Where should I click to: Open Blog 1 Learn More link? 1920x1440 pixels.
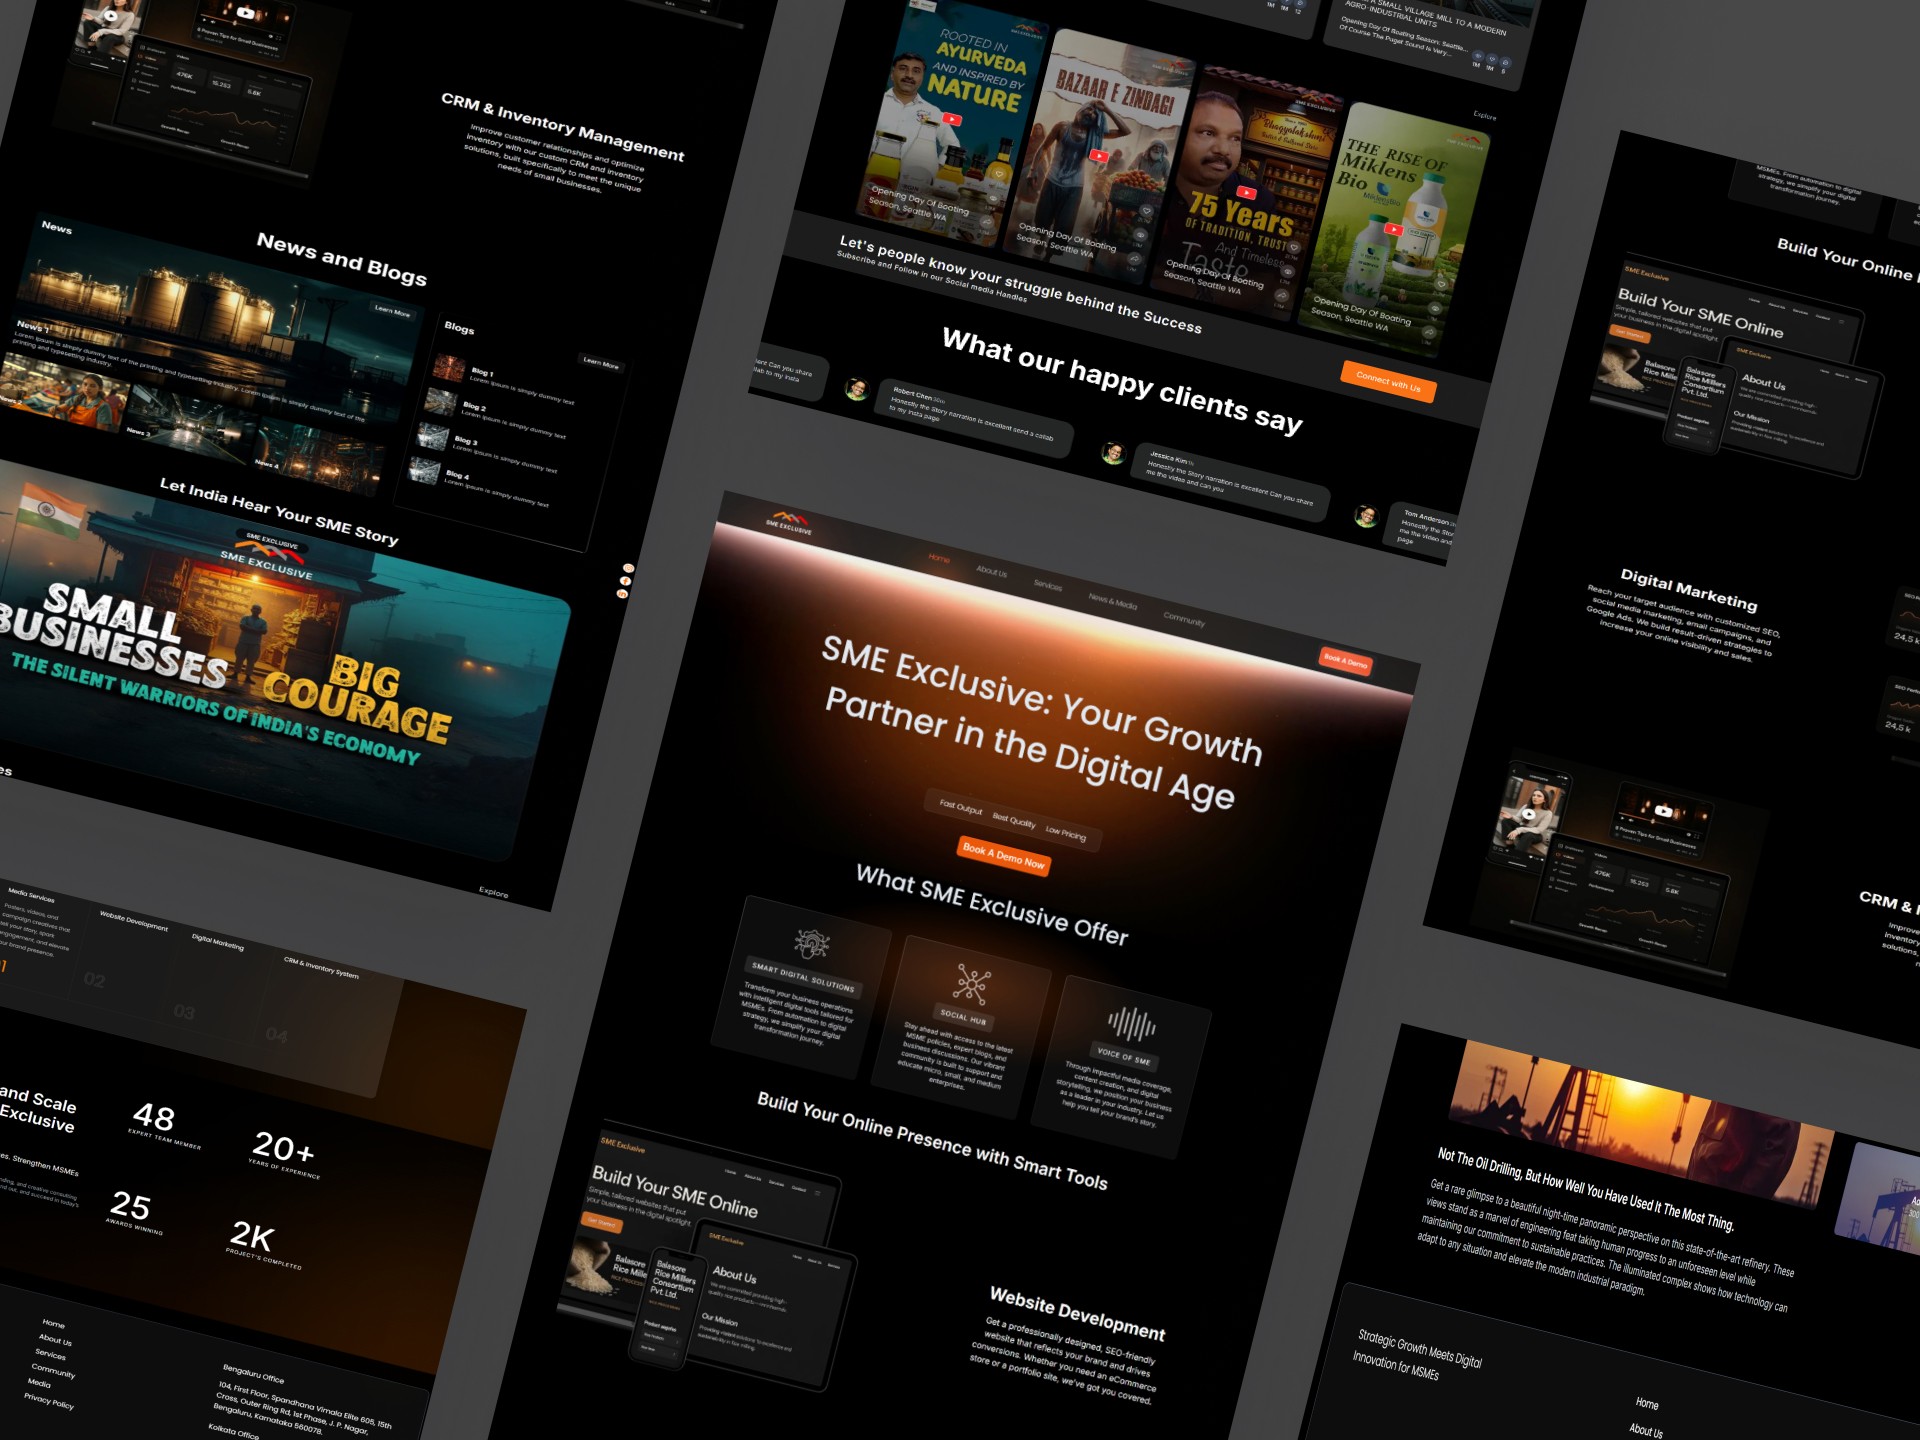(x=600, y=363)
